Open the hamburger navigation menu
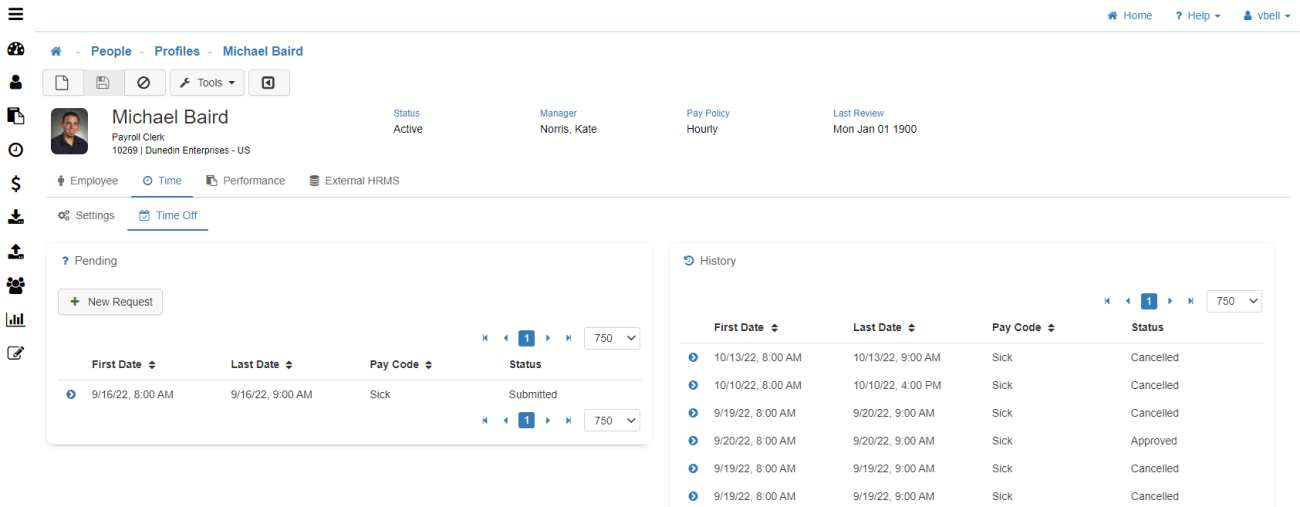1300x507 pixels. (15, 14)
